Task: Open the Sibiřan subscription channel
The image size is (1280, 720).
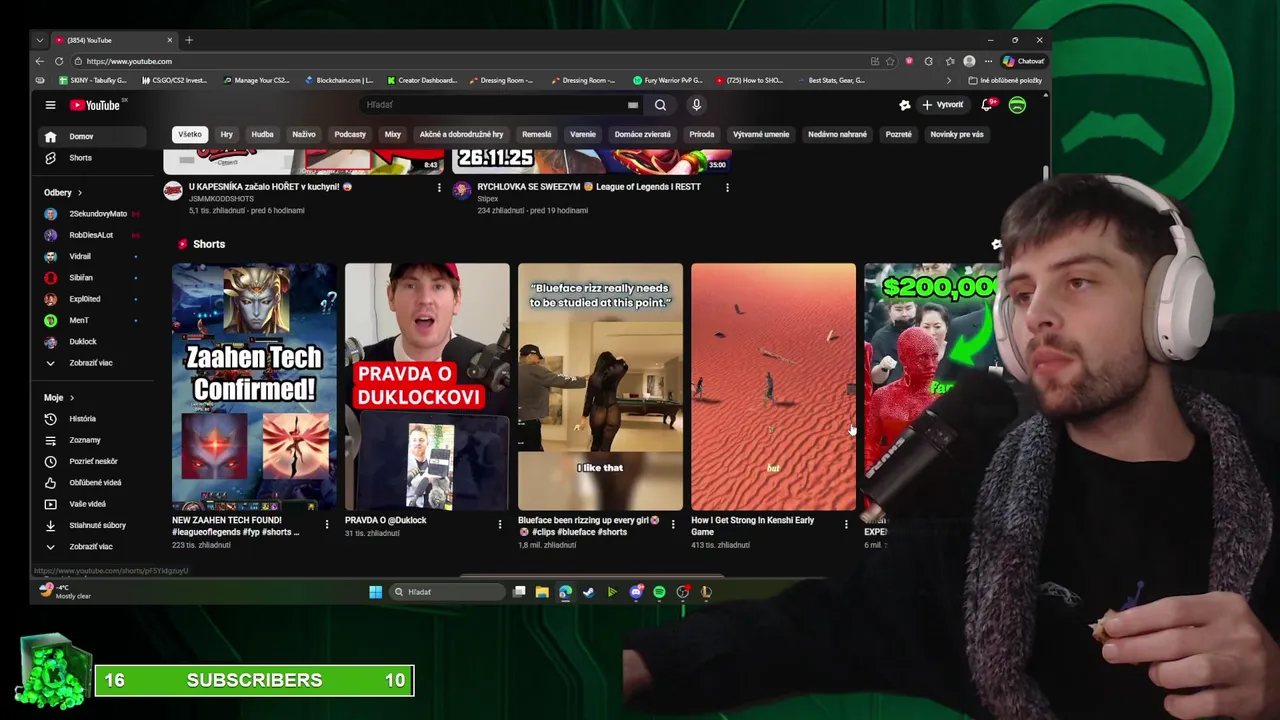Action: pyautogui.click(x=90, y=278)
